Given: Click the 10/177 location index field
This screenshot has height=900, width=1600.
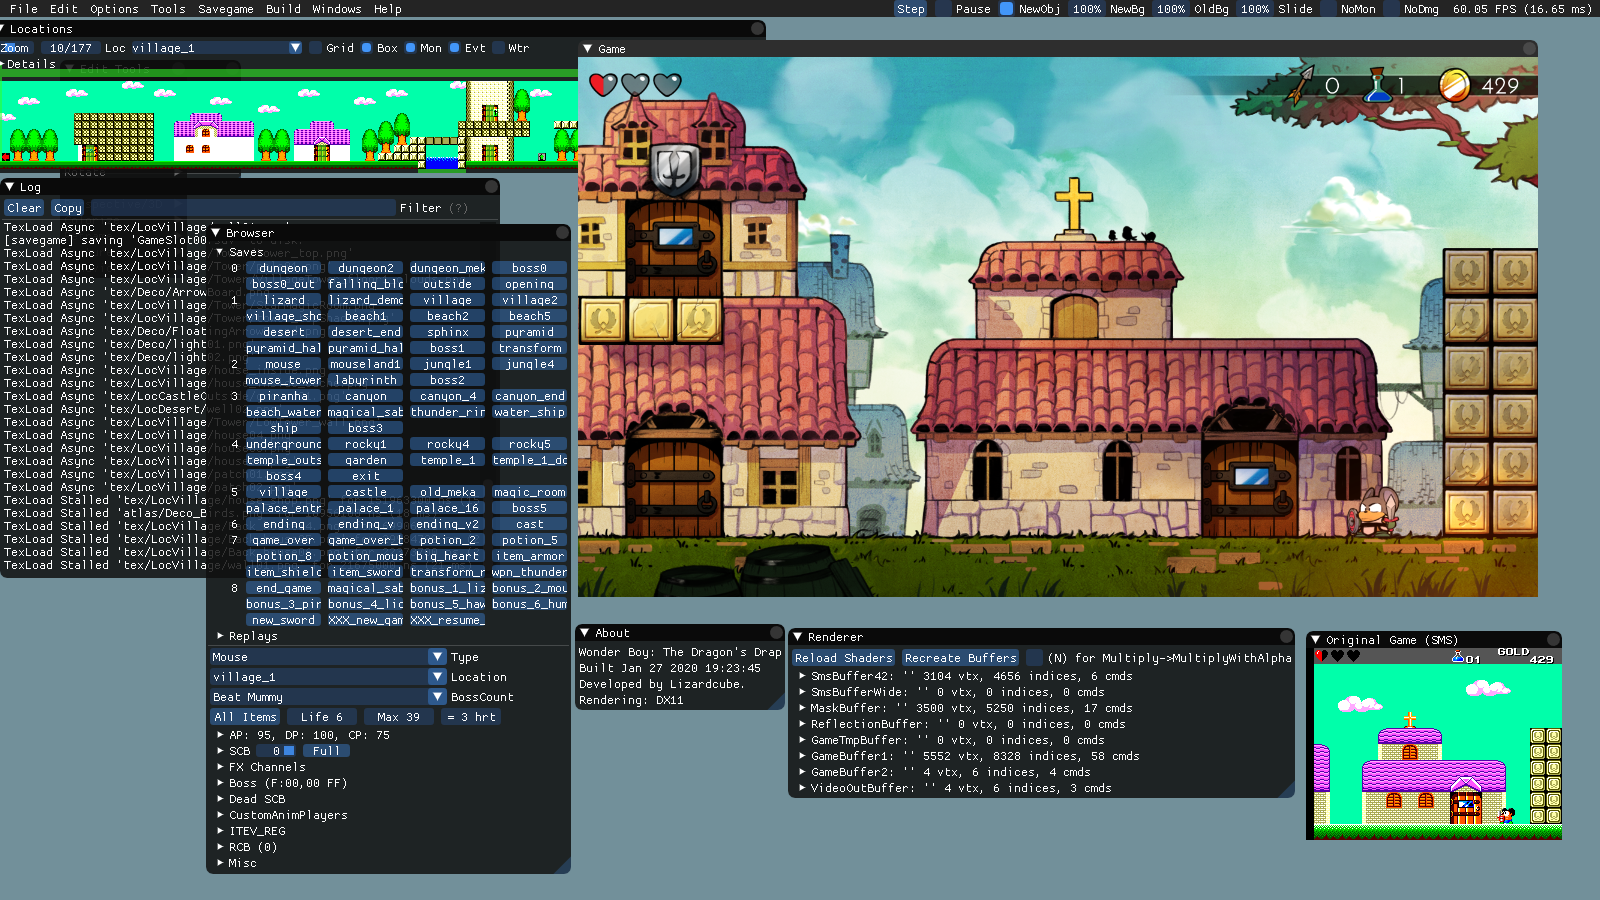Looking at the screenshot, I should (x=70, y=48).
